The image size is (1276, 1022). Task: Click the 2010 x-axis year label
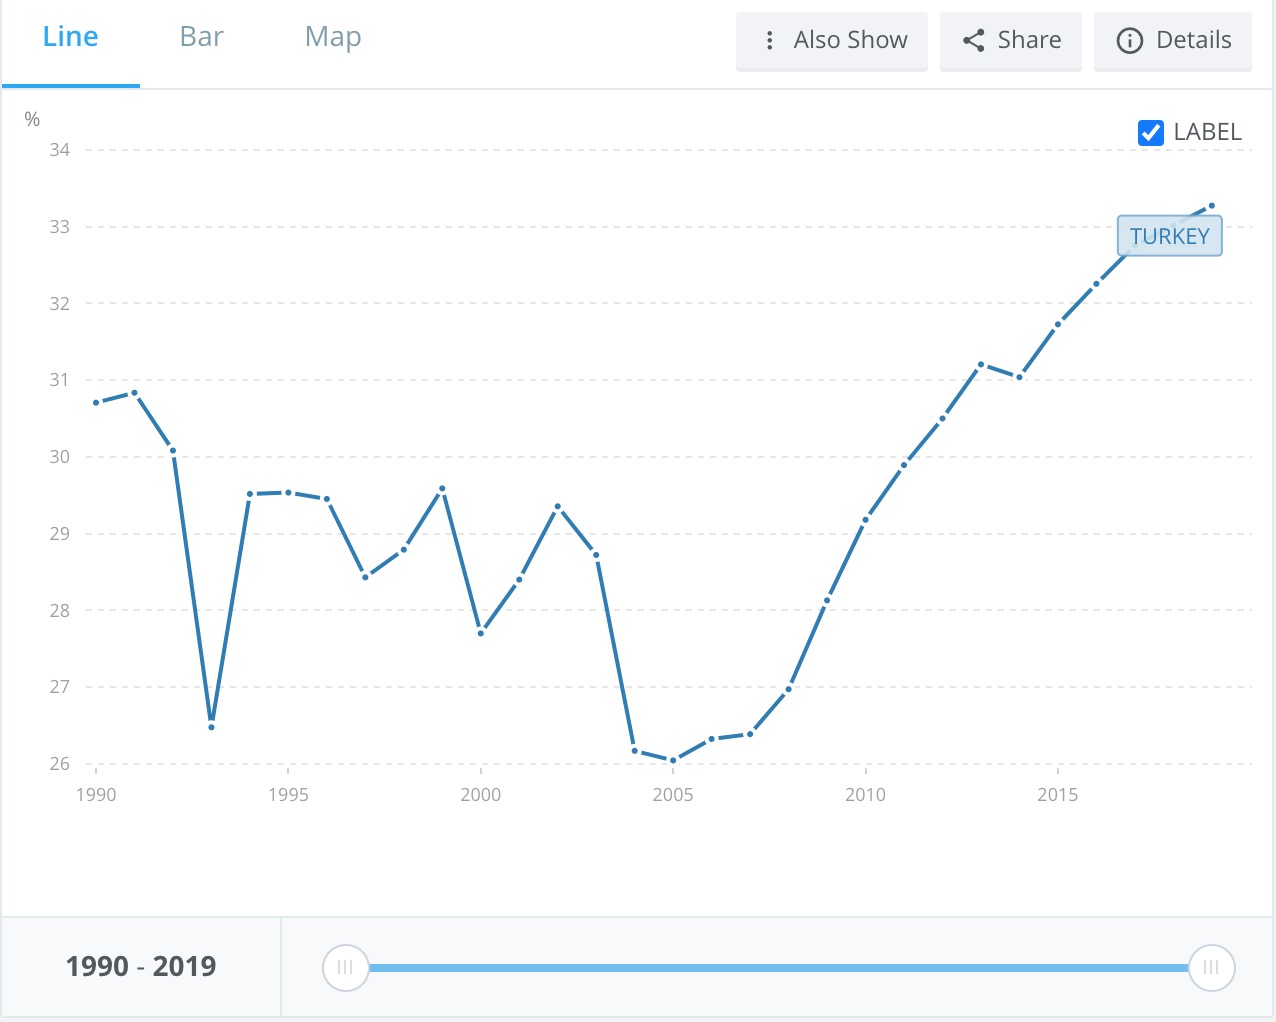(x=865, y=795)
